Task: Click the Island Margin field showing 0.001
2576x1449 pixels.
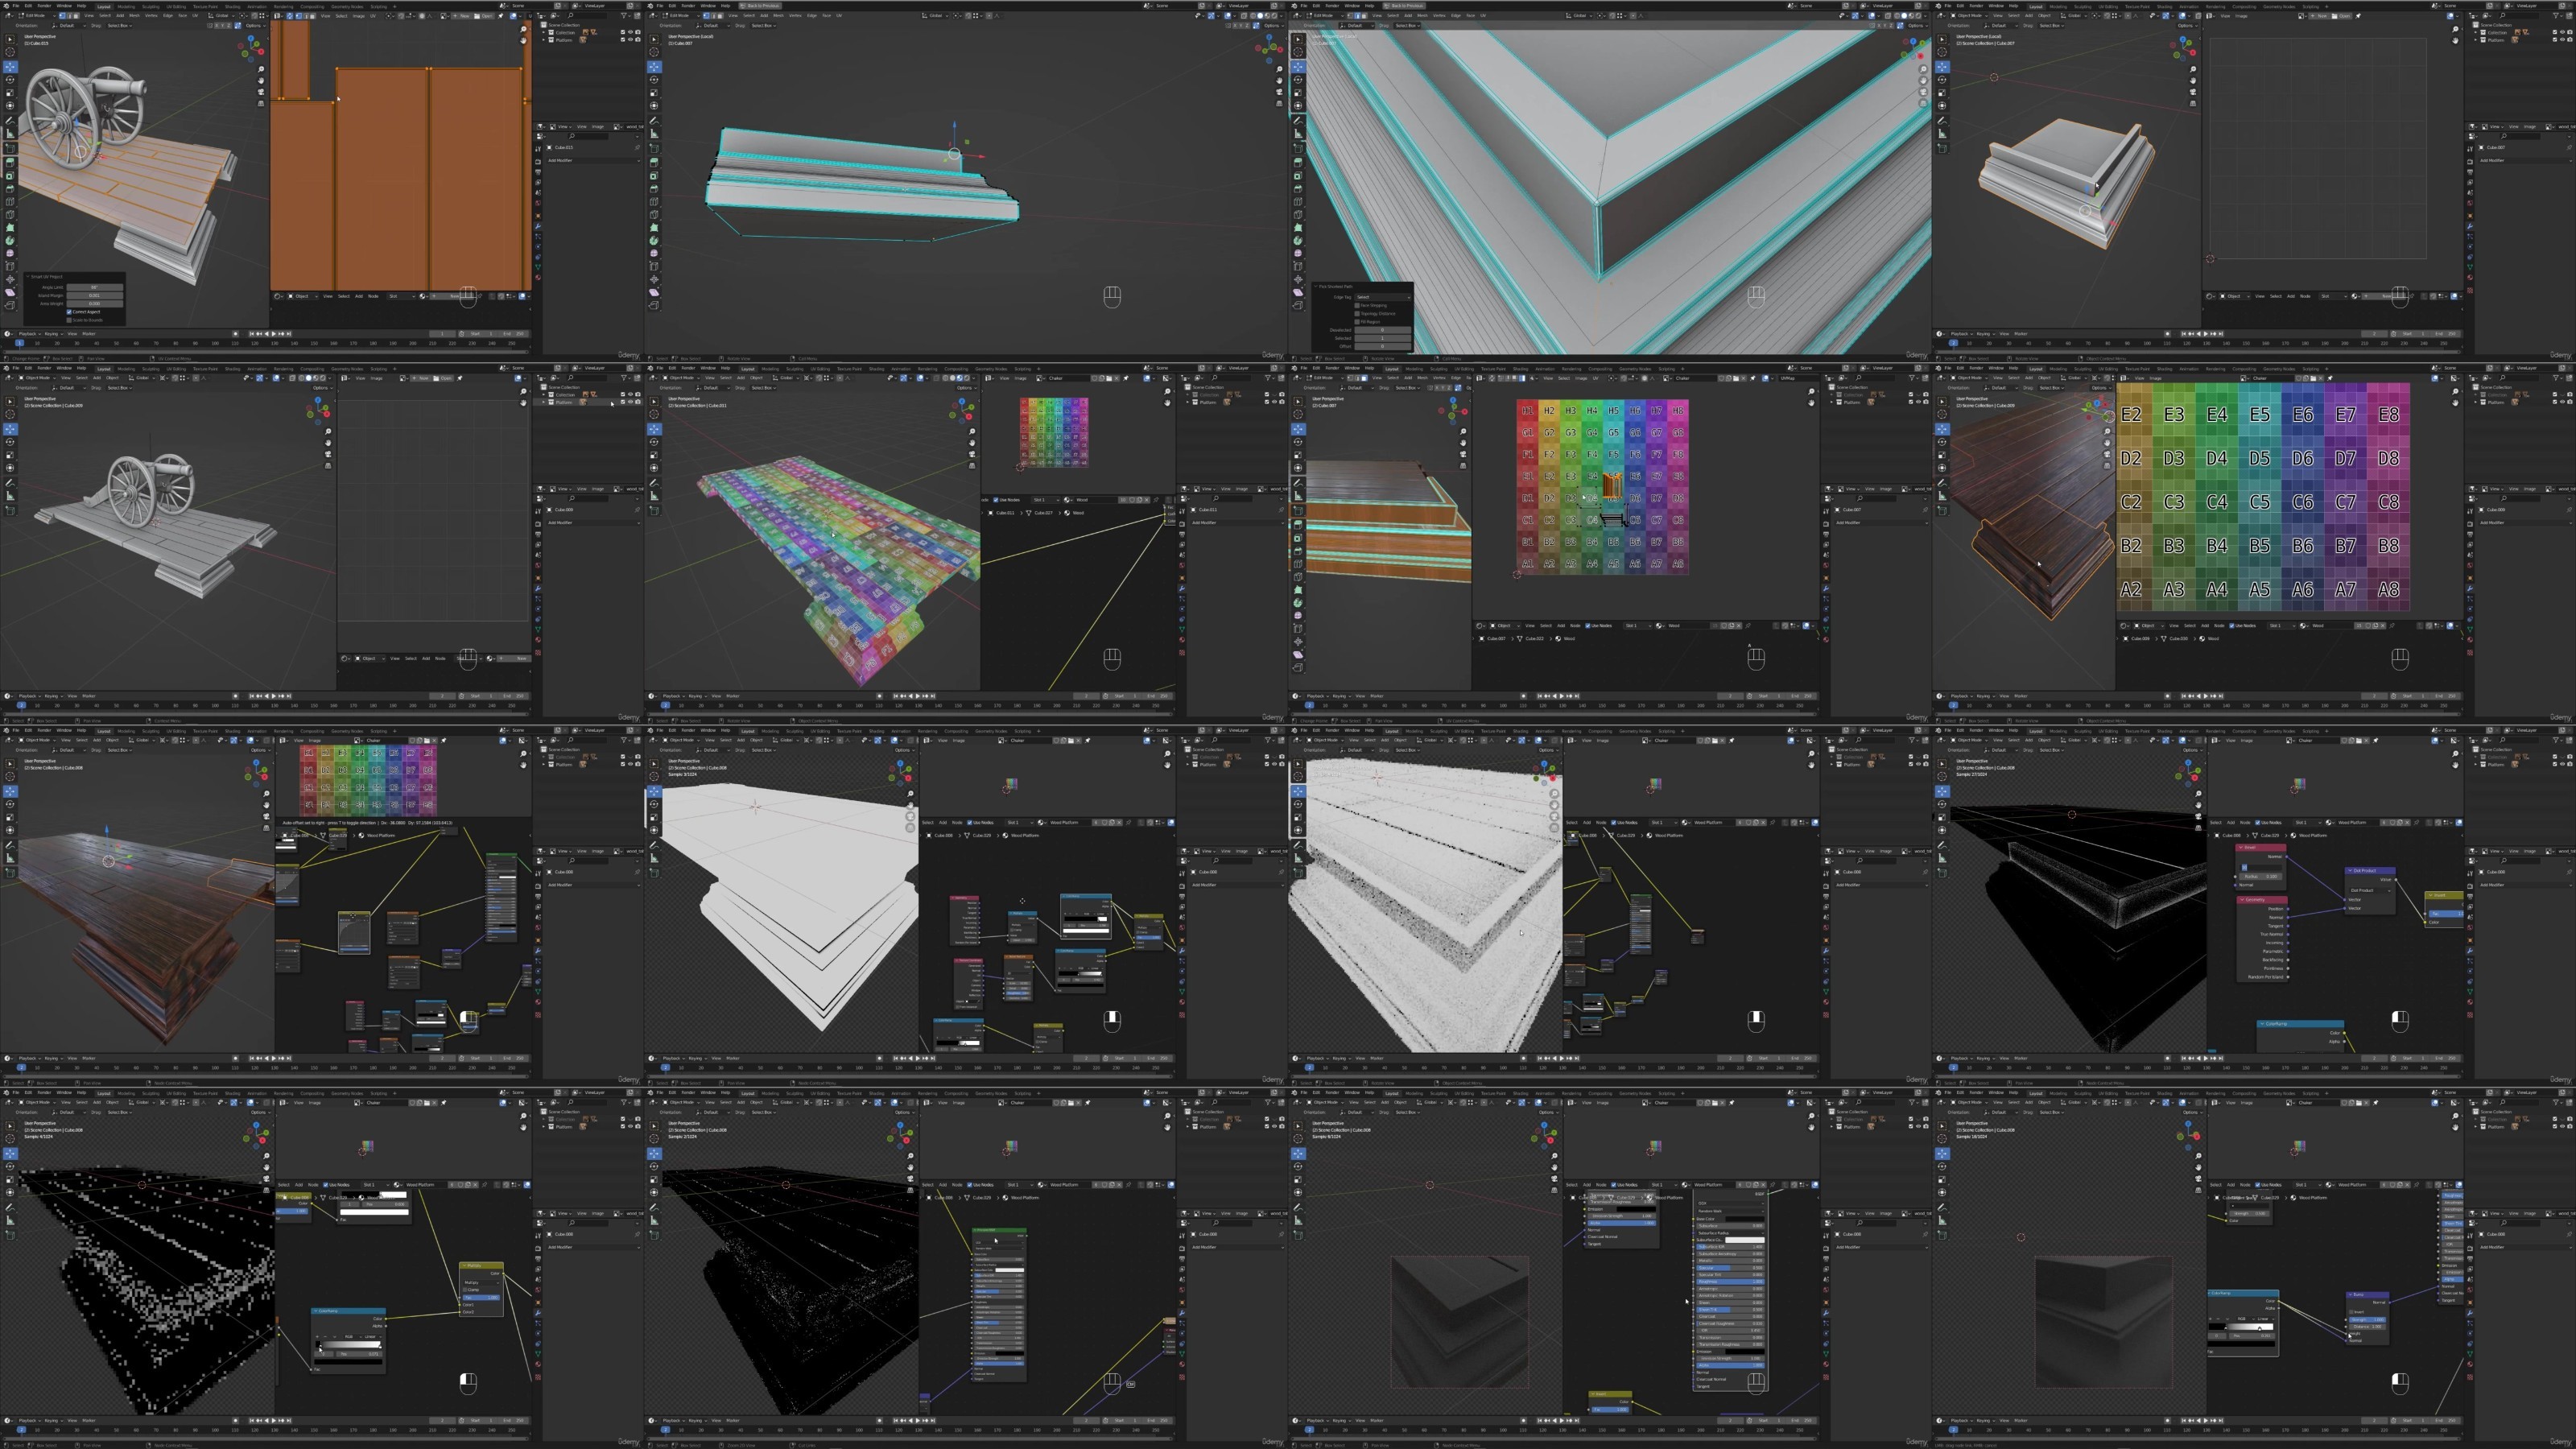Action: coord(95,296)
